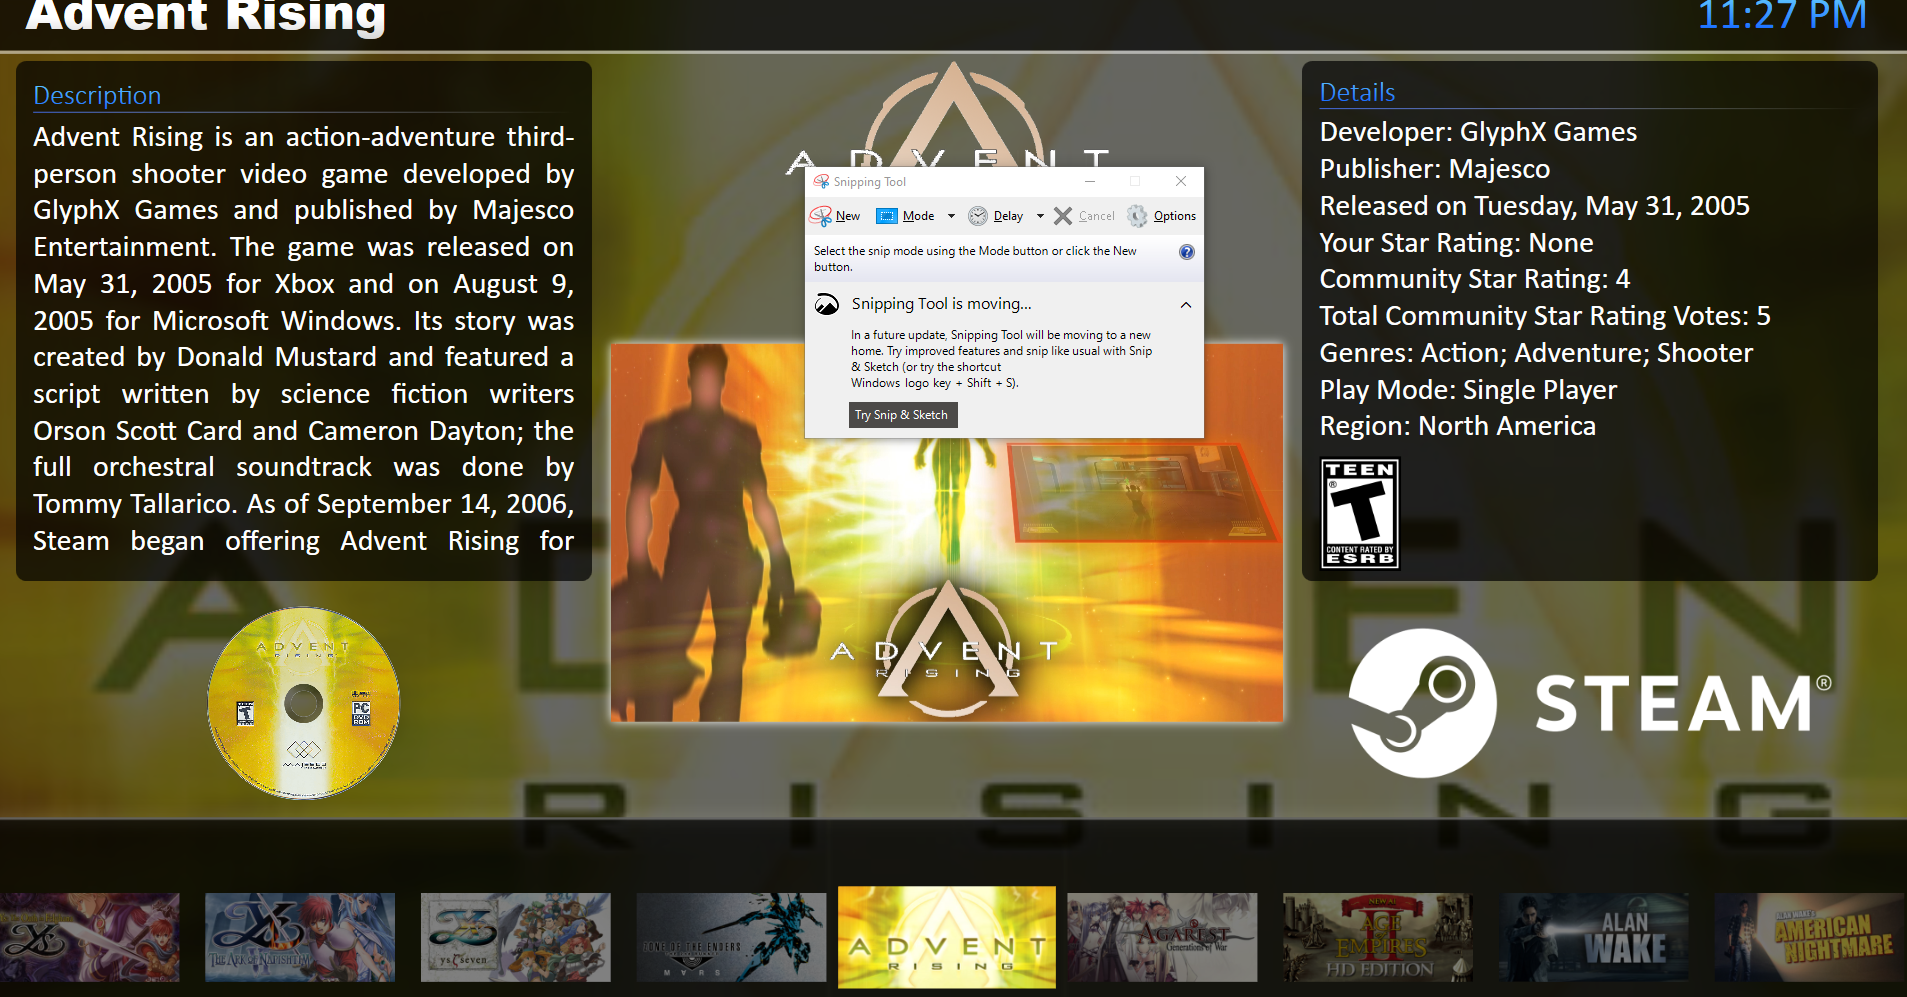Select the first Ys game thumbnail
Viewport: 1907px width, 997px height.
89,937
